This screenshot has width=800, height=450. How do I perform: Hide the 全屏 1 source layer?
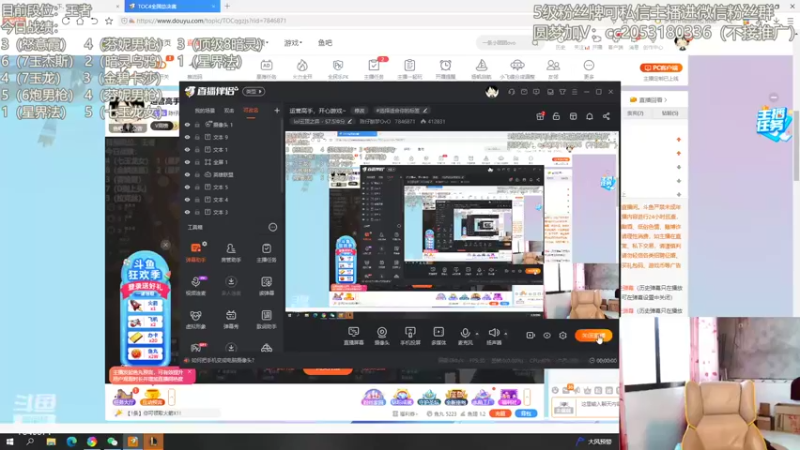click(x=187, y=162)
